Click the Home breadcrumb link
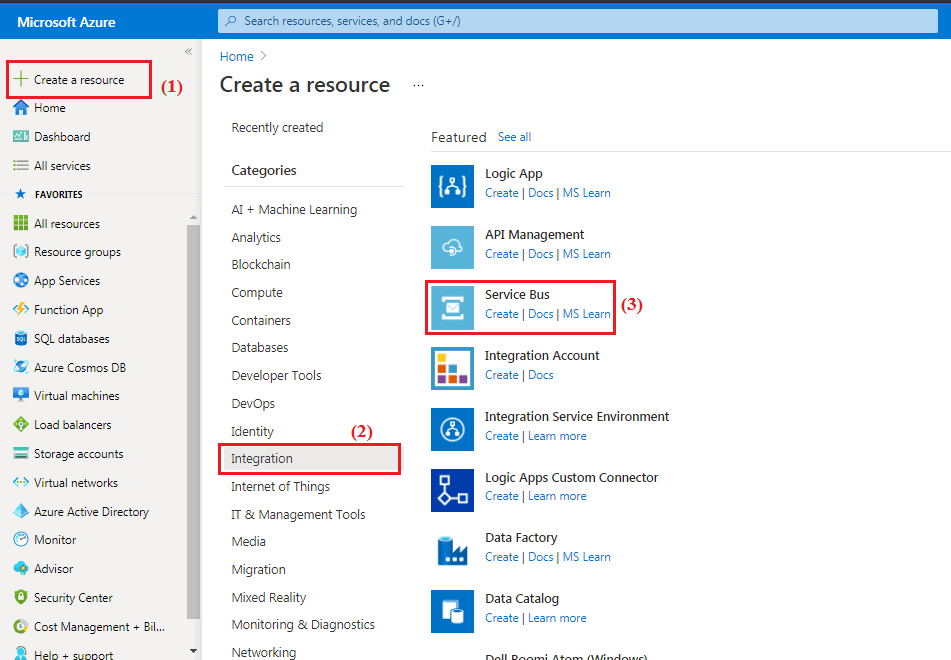The image size is (951, 660). [236, 56]
